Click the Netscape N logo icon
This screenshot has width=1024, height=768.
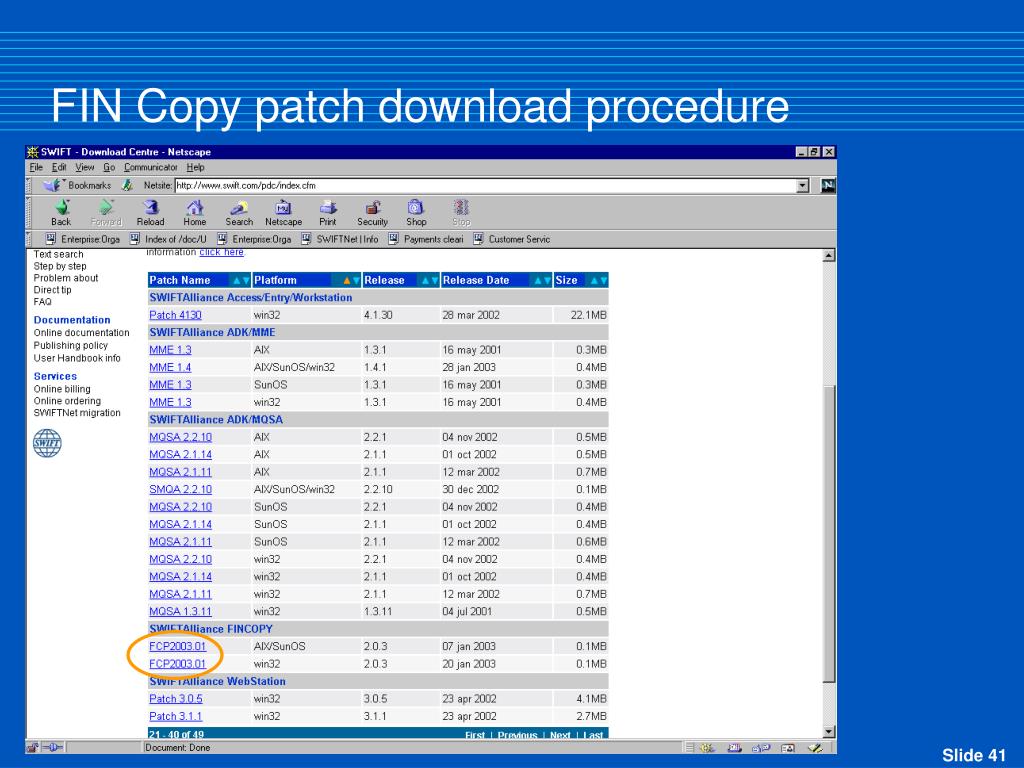(827, 185)
